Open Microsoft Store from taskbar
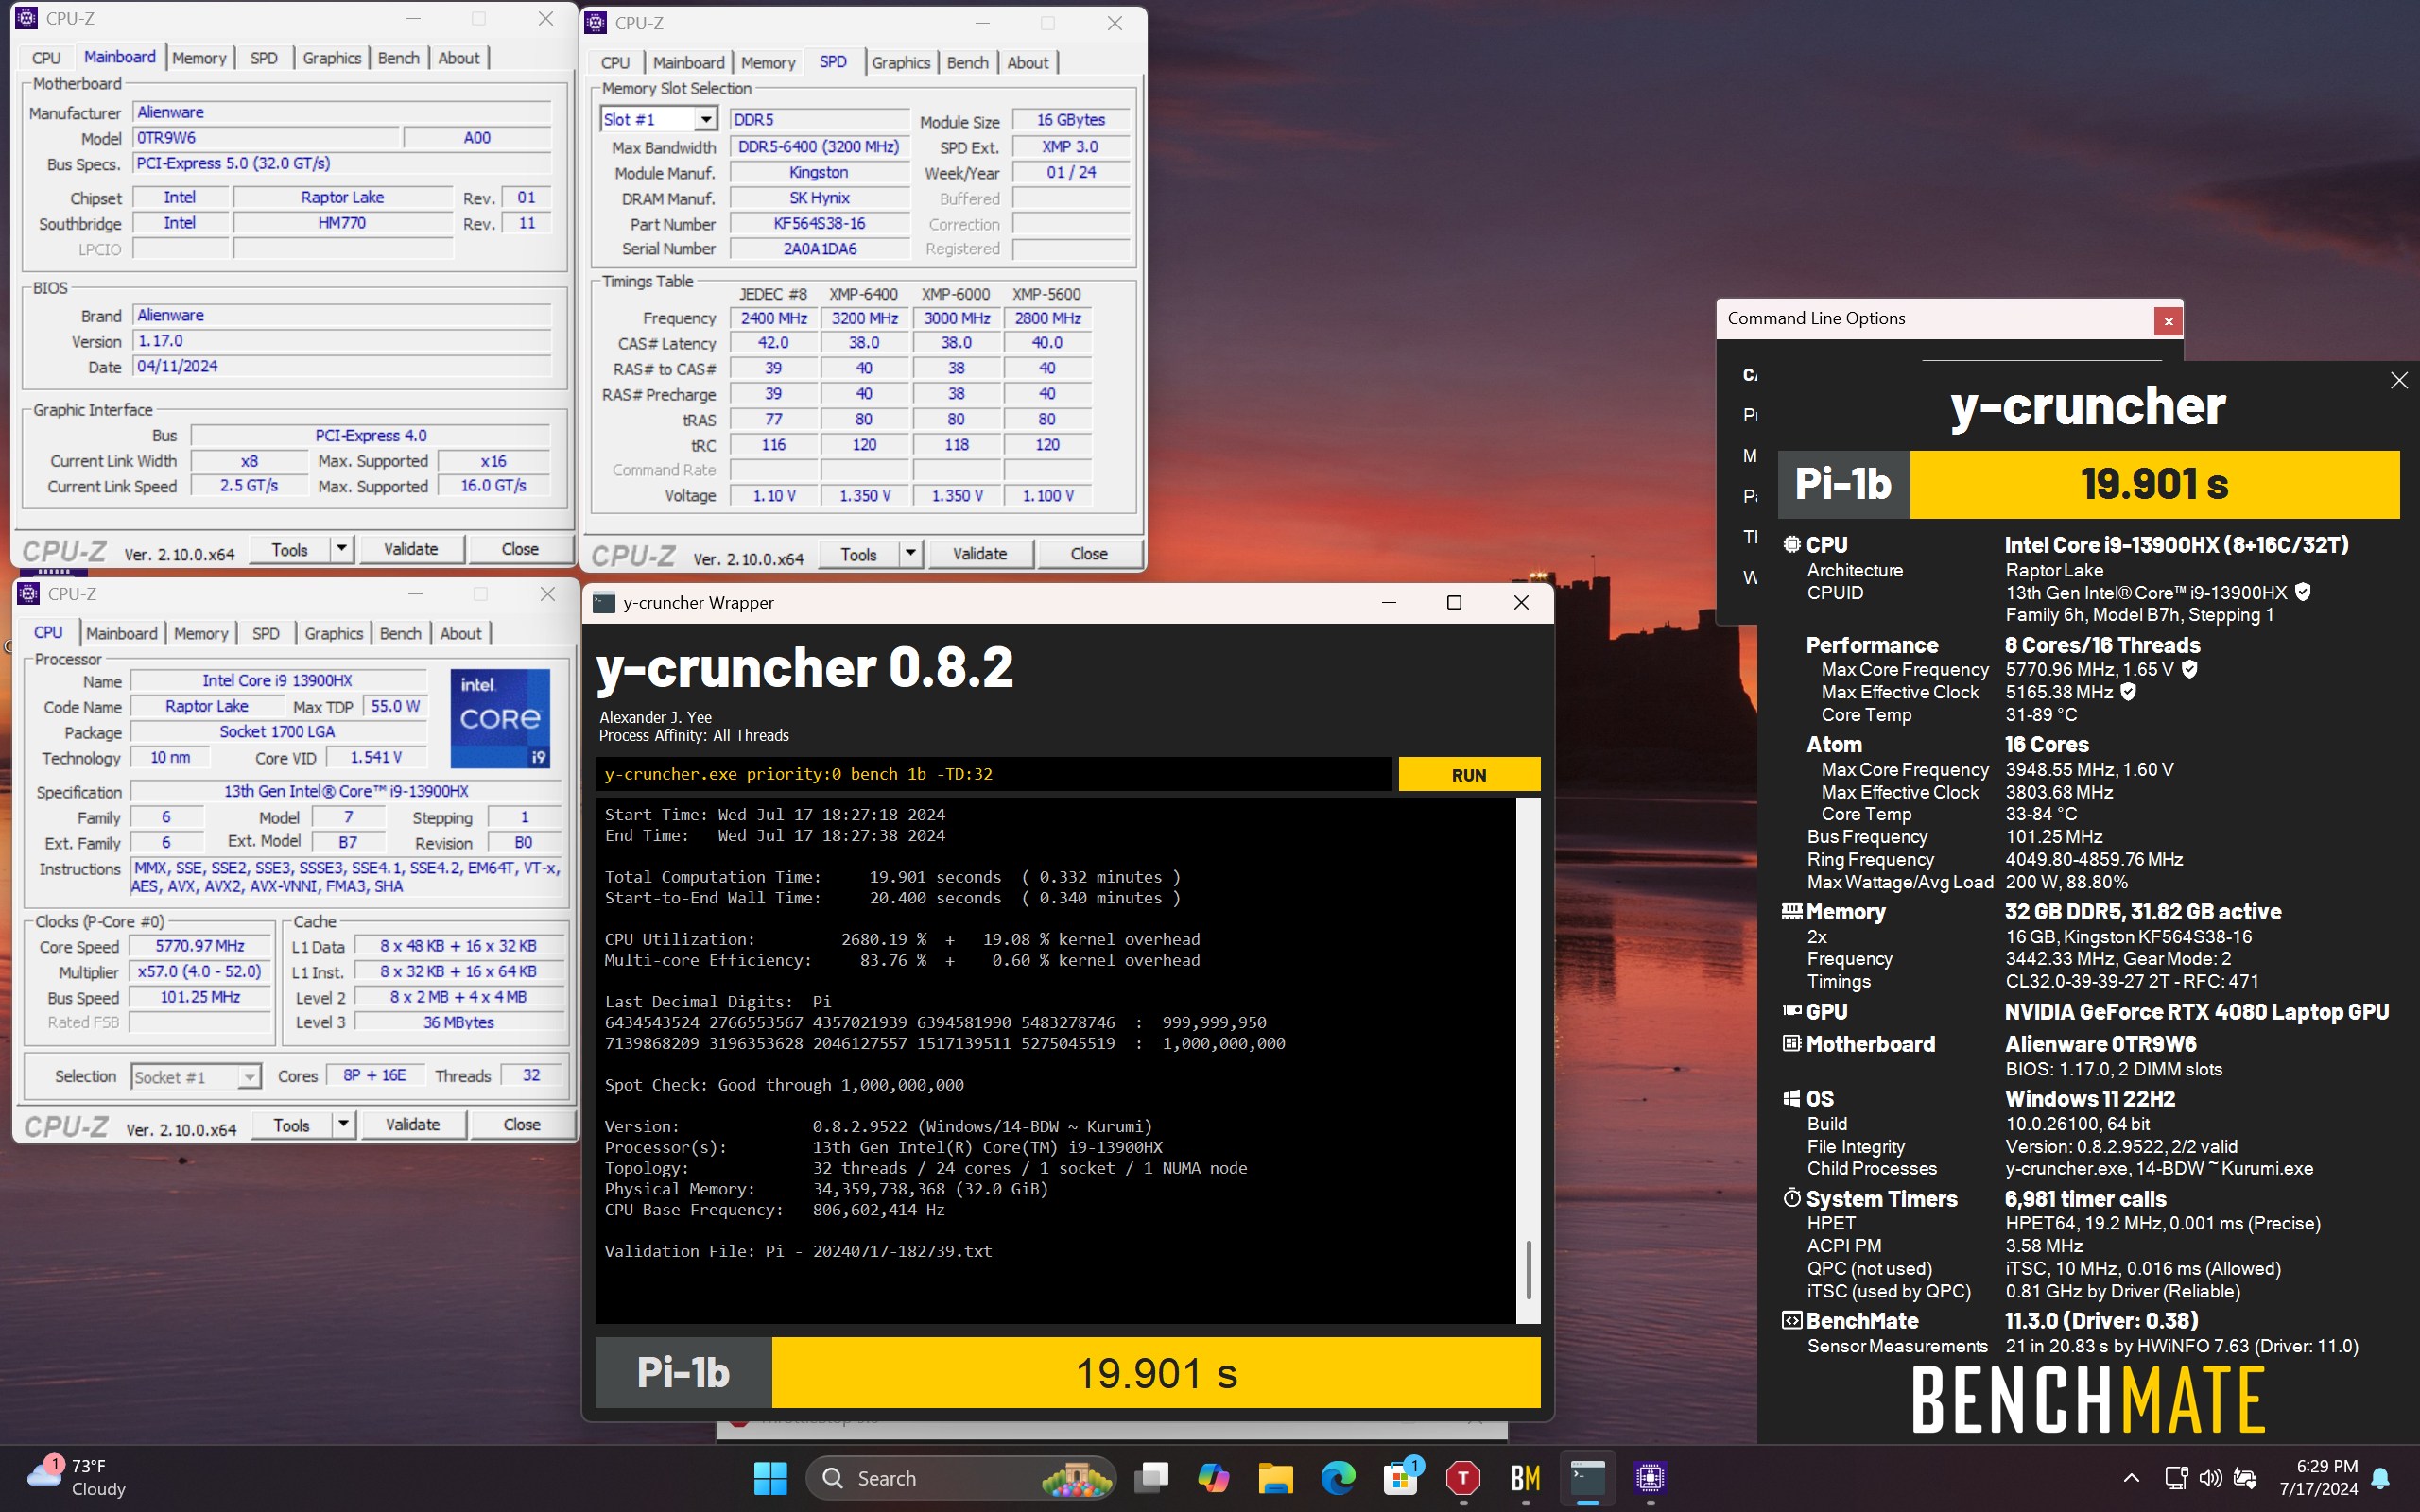The width and height of the screenshot is (2420, 1512). pos(1400,1477)
